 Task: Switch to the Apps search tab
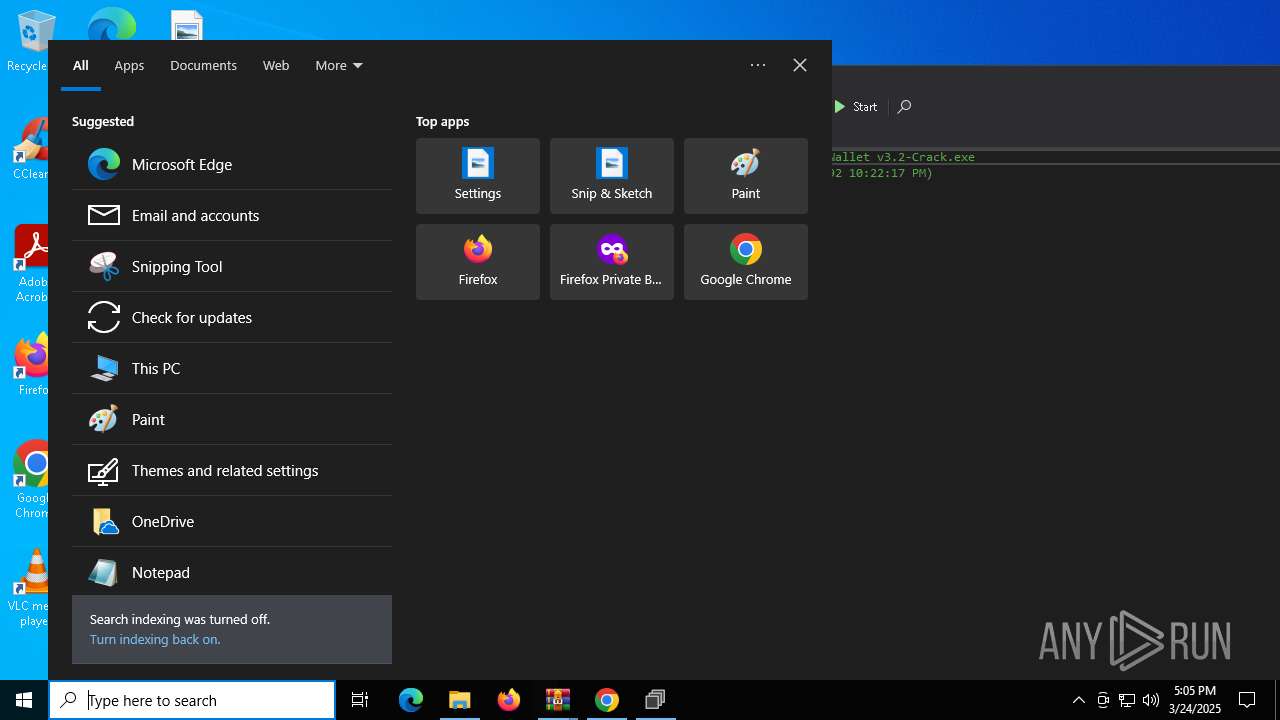coord(129,66)
